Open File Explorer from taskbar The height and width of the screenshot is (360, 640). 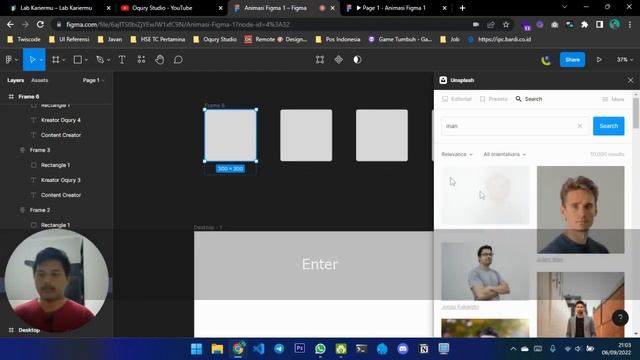click(x=217, y=349)
